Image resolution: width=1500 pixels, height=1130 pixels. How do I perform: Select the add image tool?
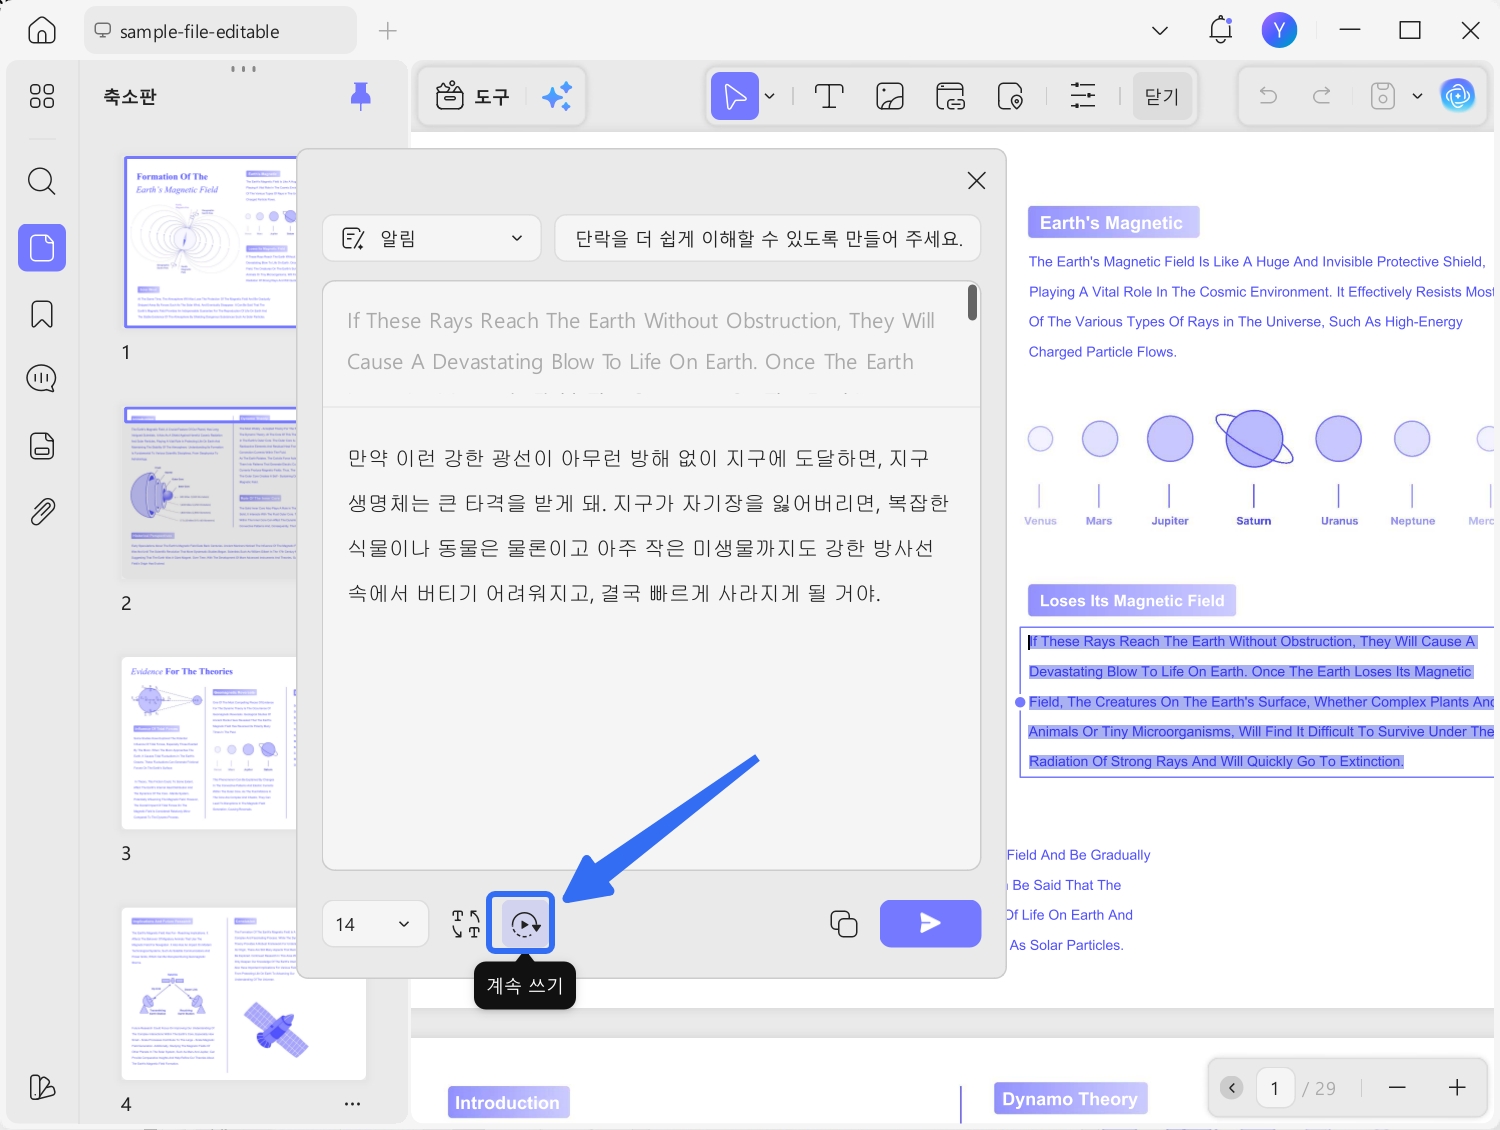pos(890,96)
